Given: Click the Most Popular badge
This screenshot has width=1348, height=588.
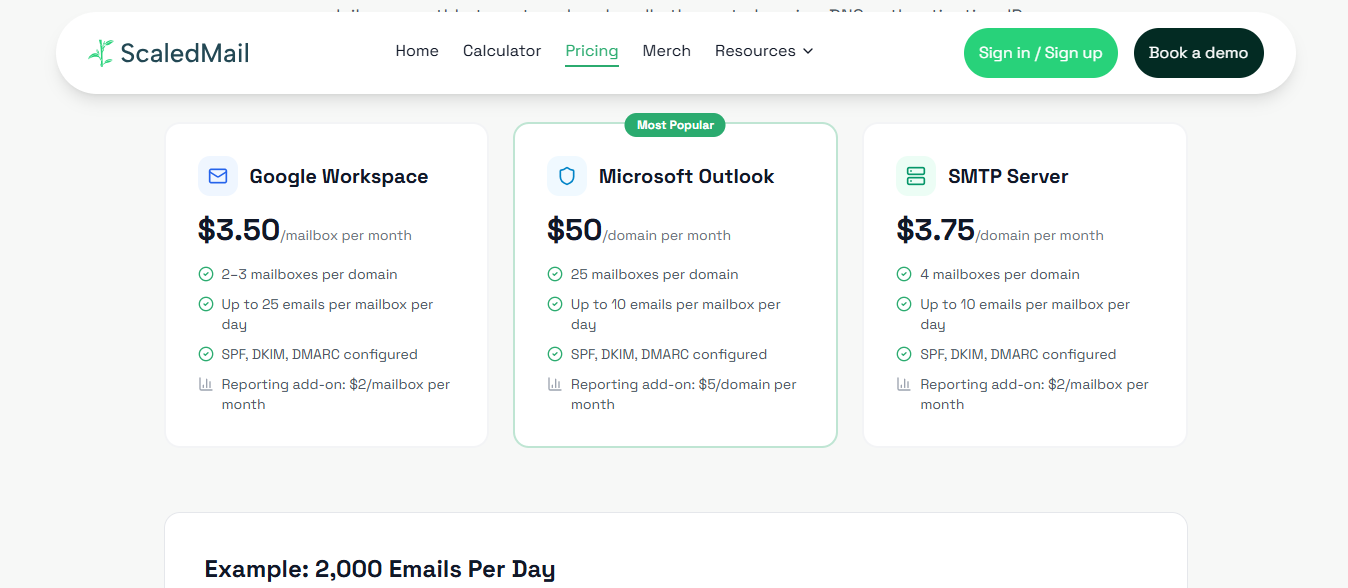Looking at the screenshot, I should (675, 125).
